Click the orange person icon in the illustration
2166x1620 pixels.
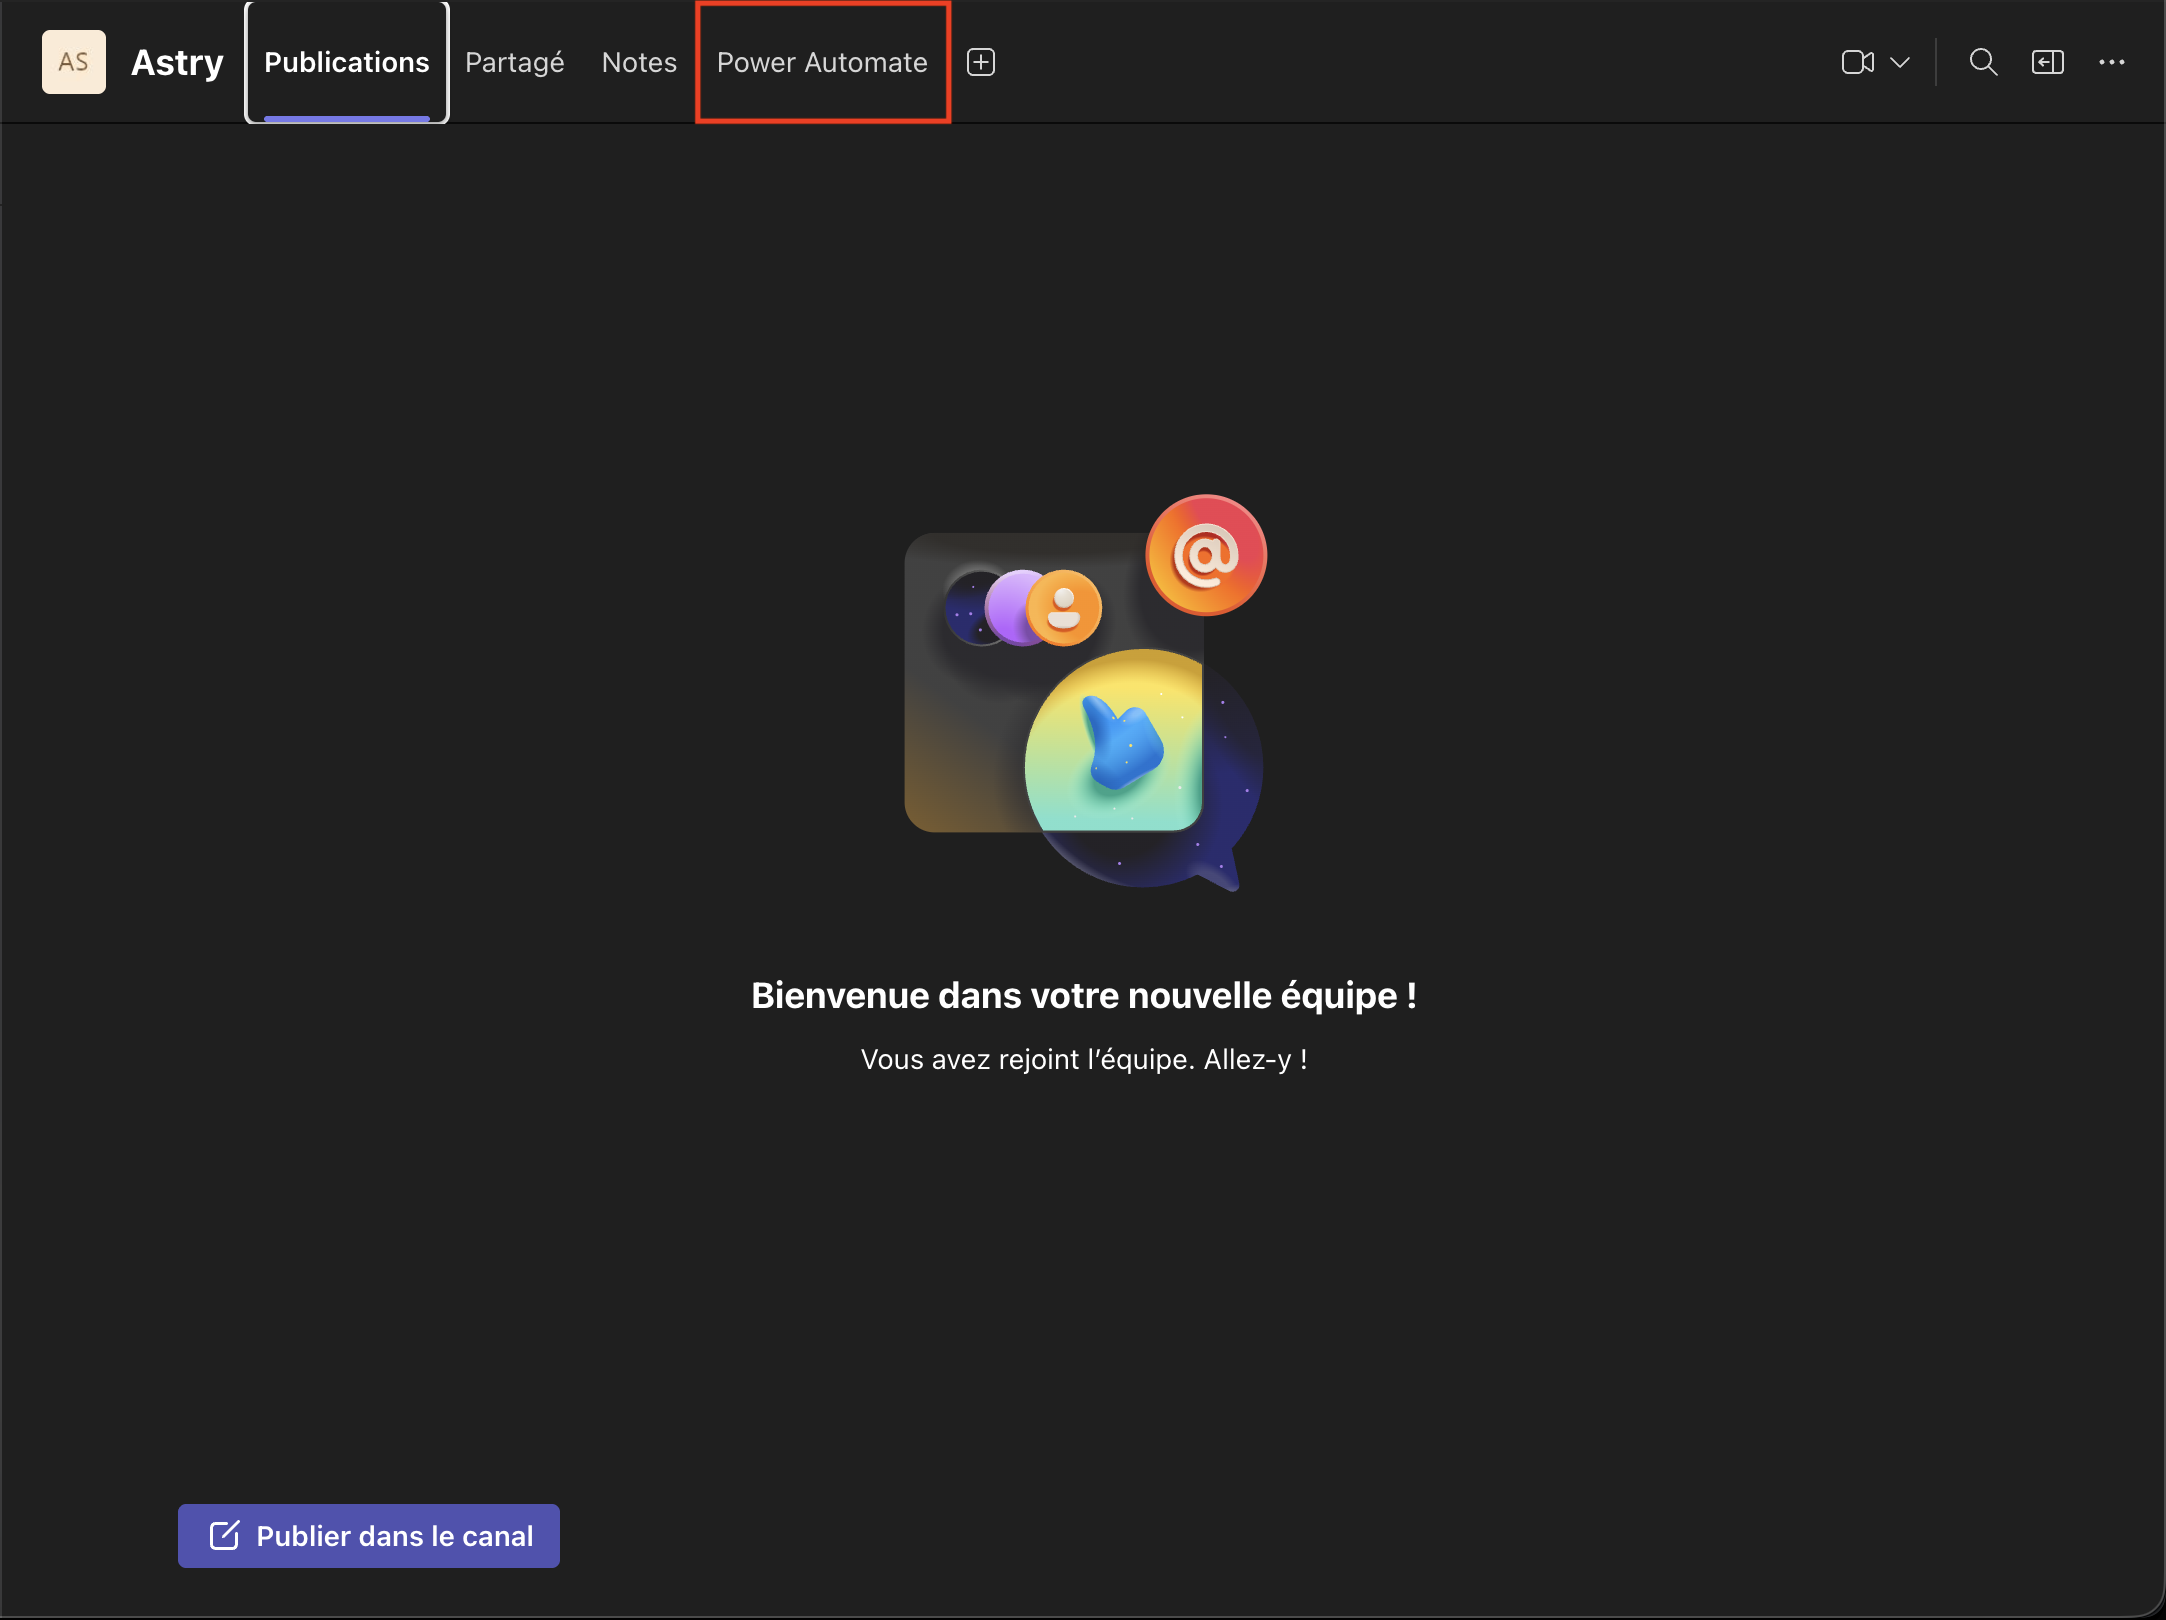coord(1062,607)
